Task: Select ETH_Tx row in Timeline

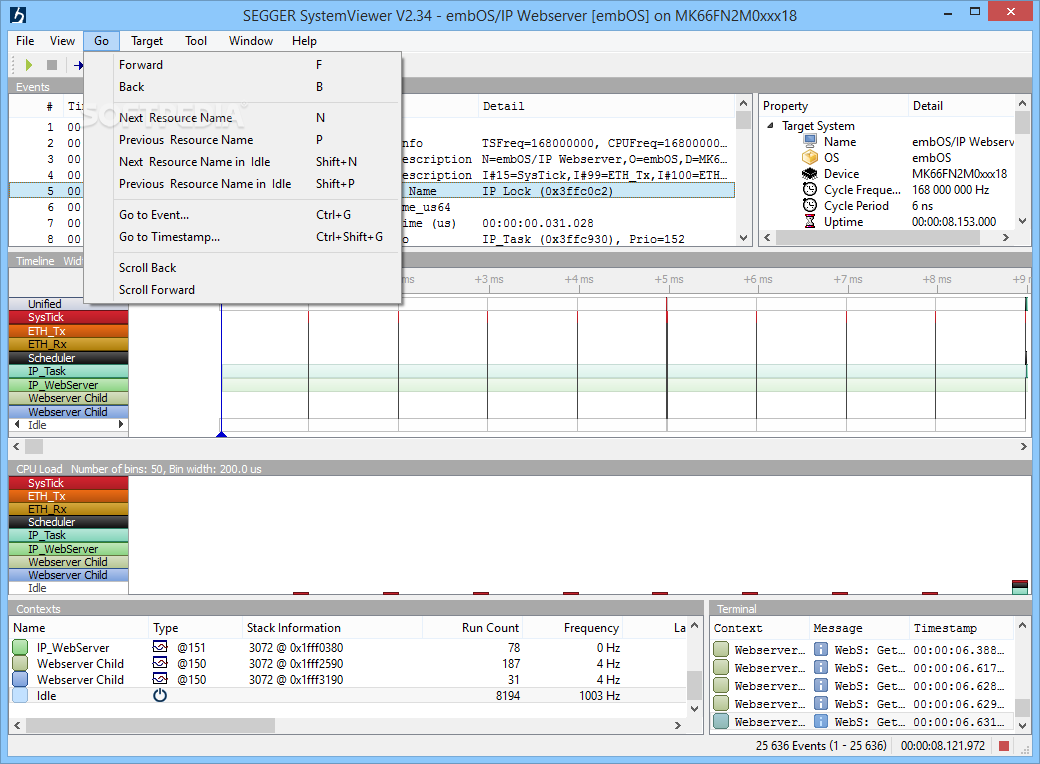Action: coord(68,331)
